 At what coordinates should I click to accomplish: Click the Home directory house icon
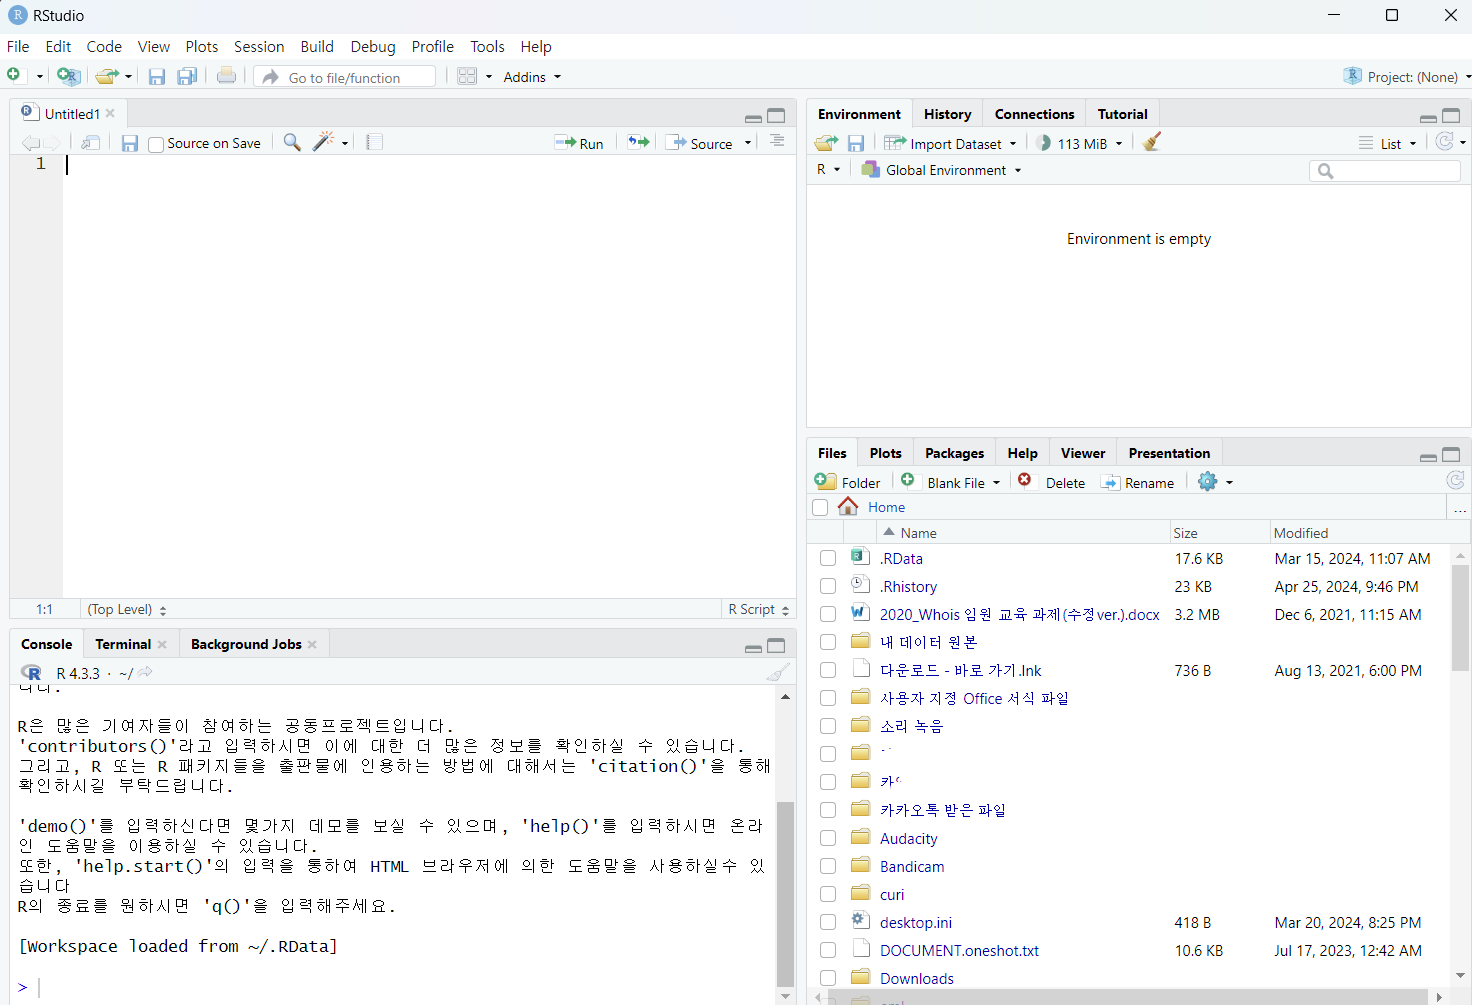[848, 506]
